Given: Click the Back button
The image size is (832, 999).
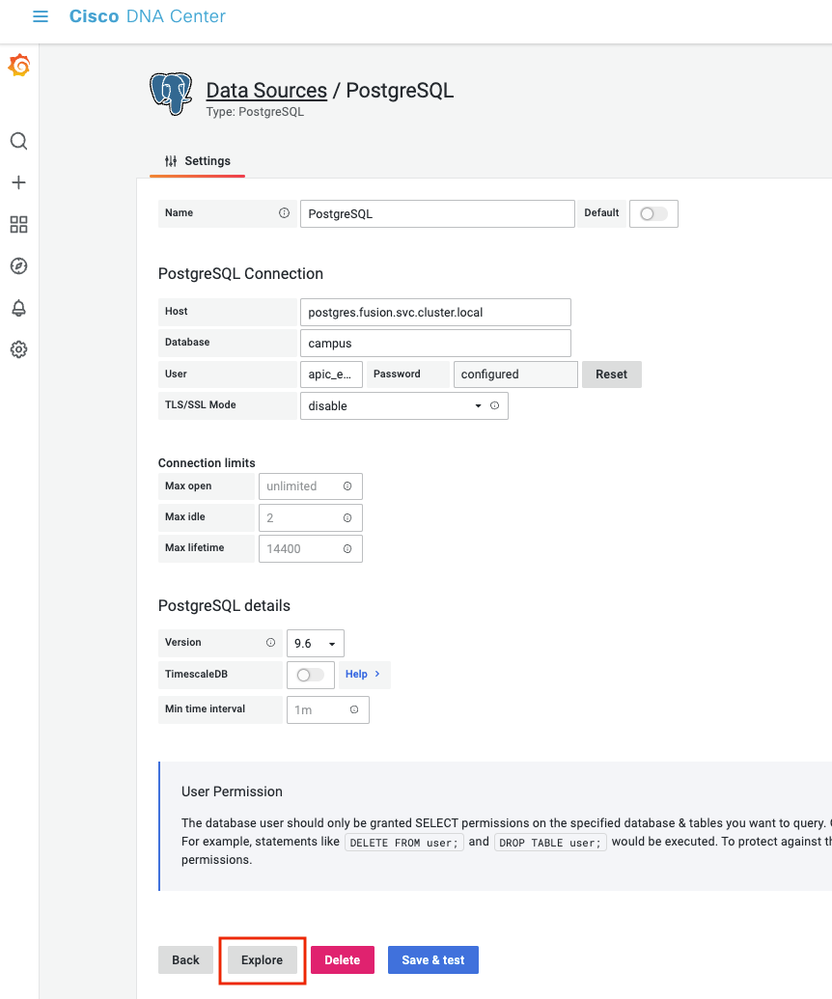Looking at the screenshot, I should pyautogui.click(x=185, y=960).
